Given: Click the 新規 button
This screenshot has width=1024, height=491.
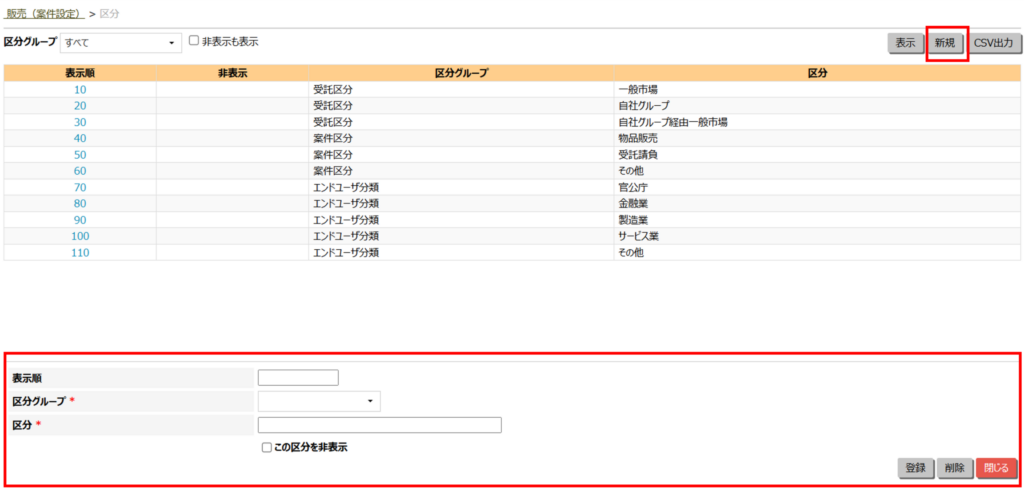Looking at the screenshot, I should (x=945, y=43).
